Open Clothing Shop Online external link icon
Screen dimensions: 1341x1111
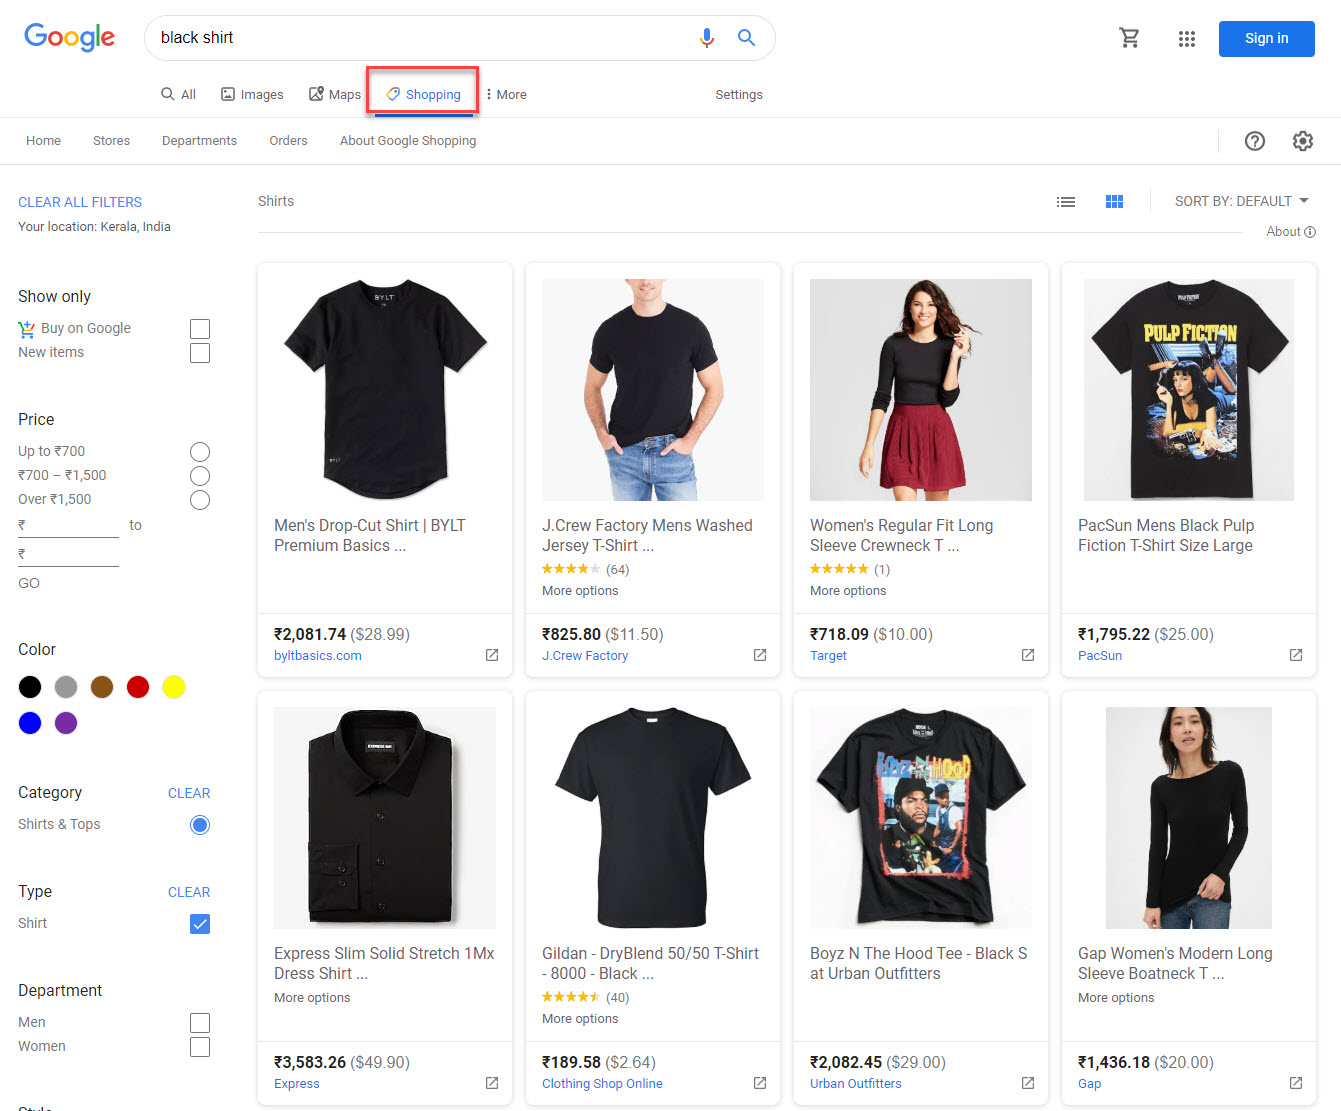click(x=760, y=1083)
